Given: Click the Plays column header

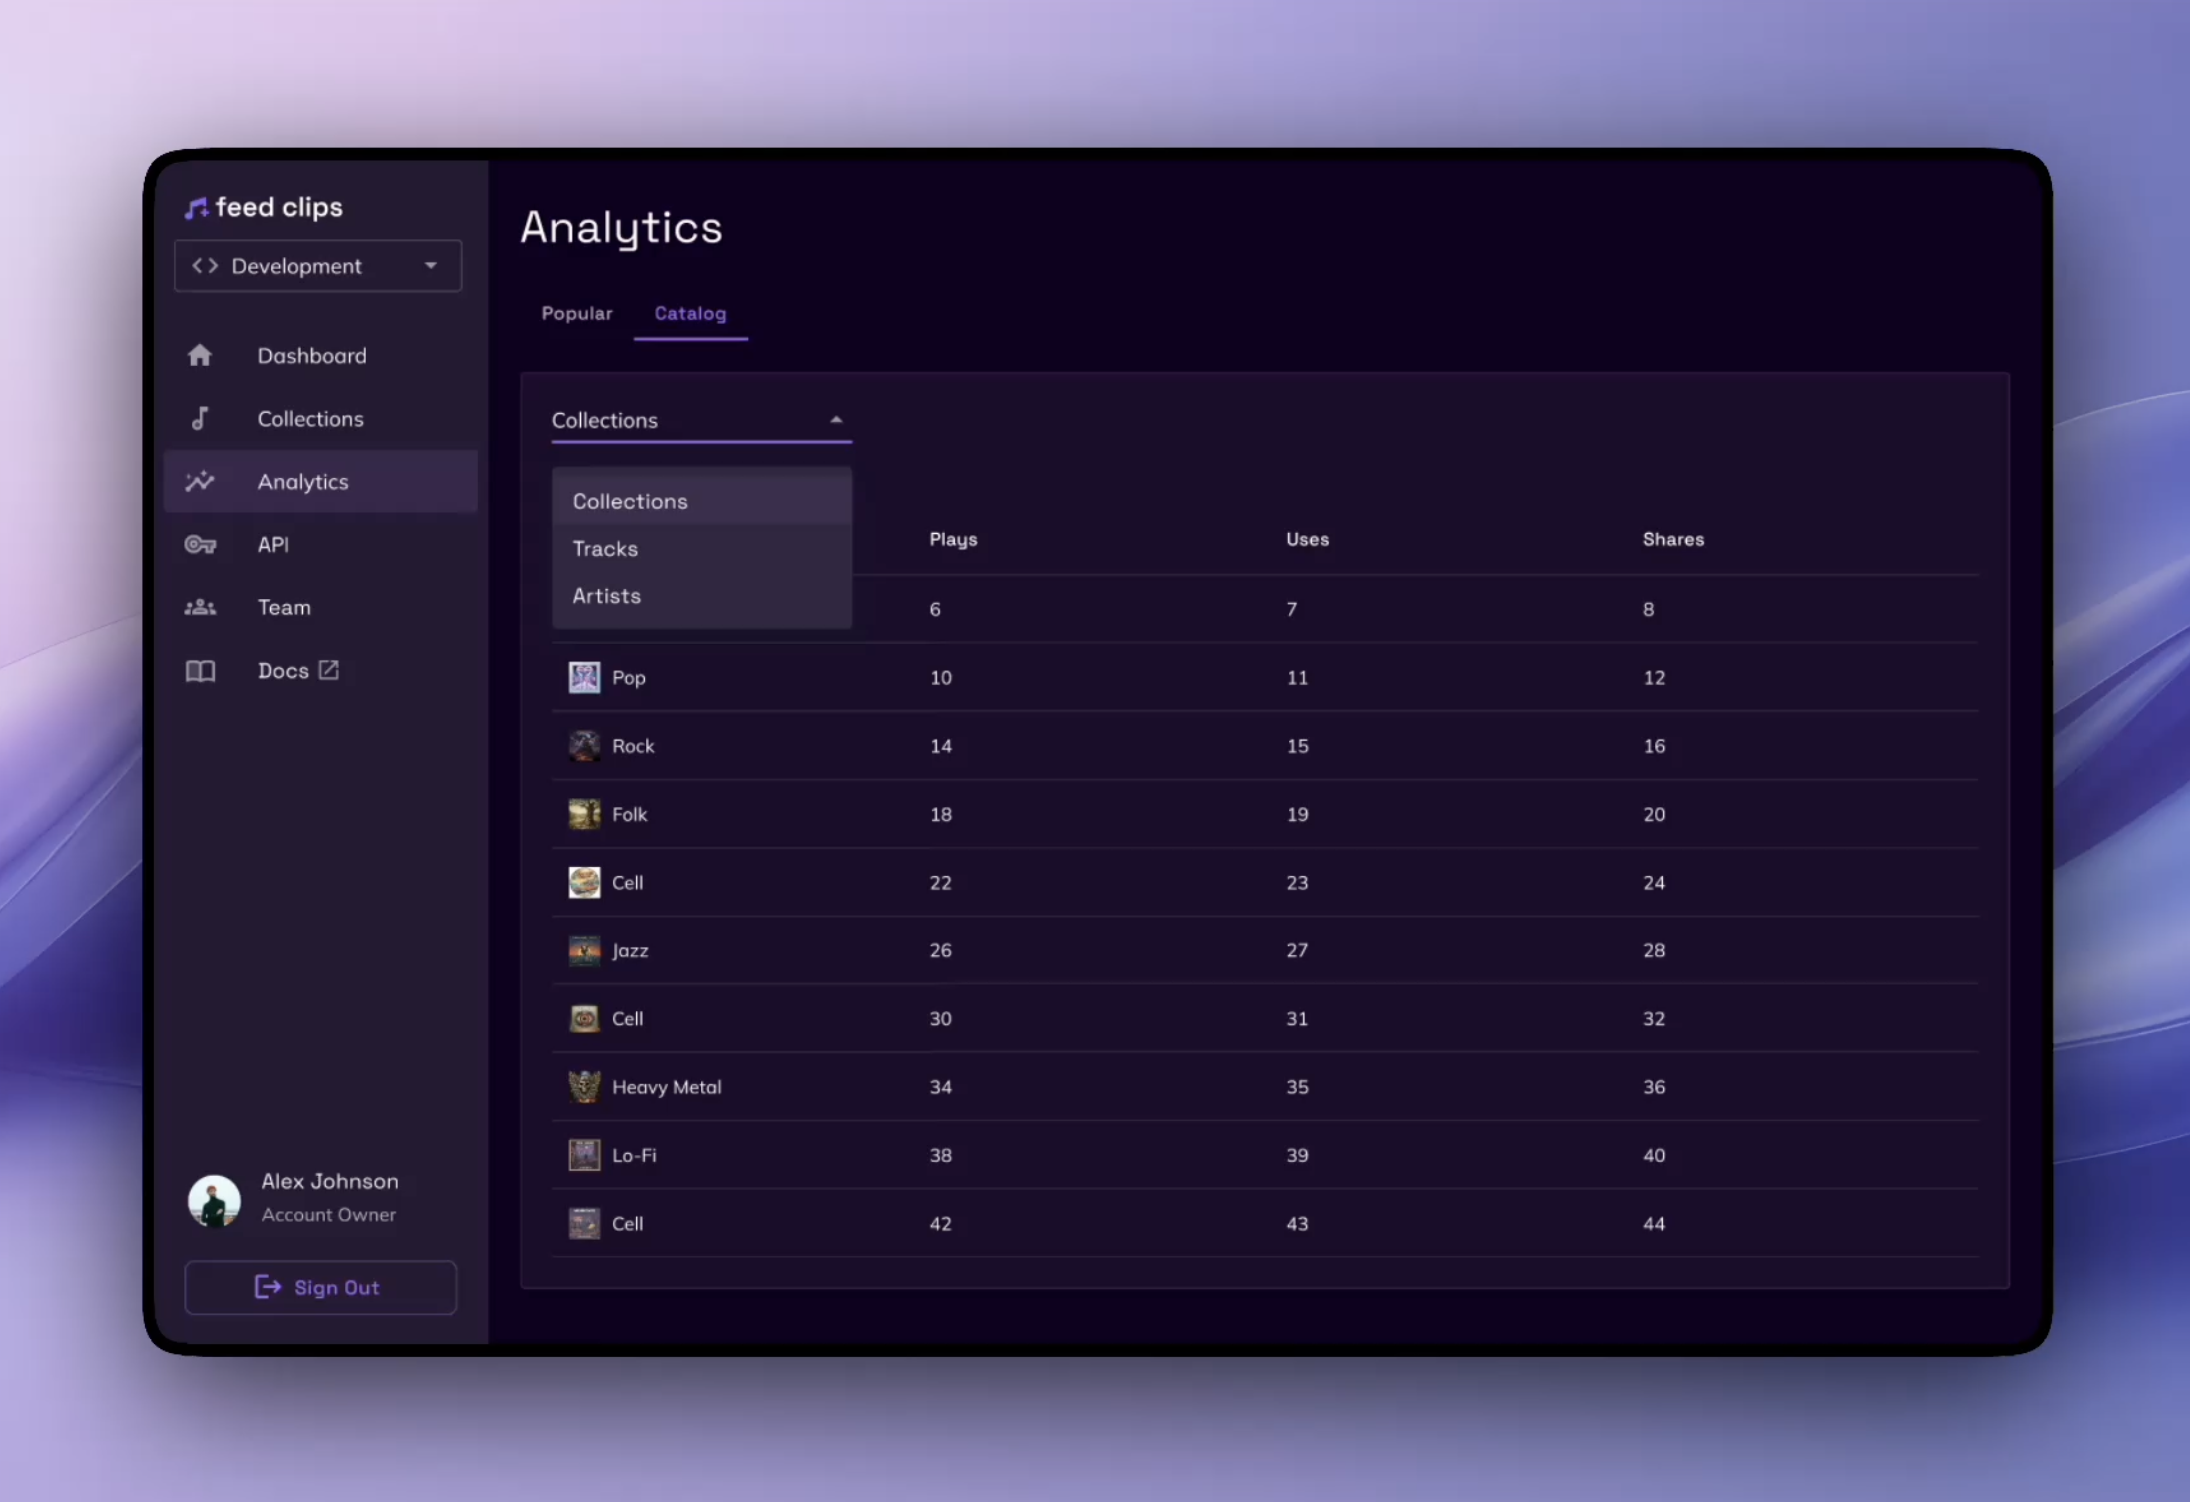Looking at the screenshot, I should (x=953, y=540).
